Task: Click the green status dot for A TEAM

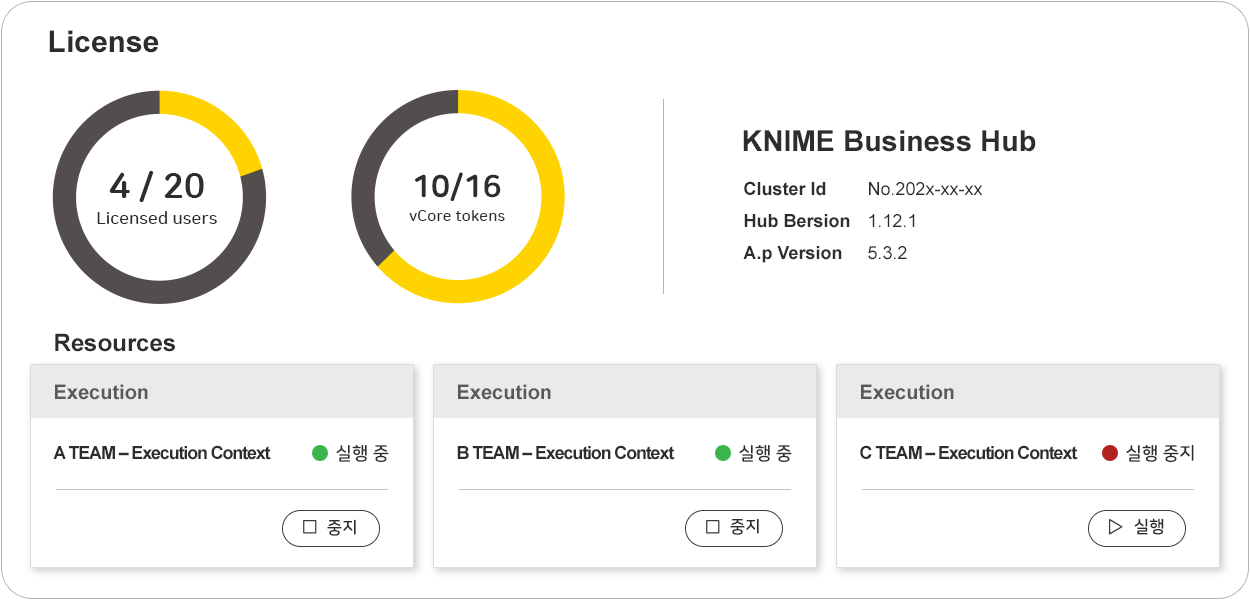Action: (x=320, y=453)
